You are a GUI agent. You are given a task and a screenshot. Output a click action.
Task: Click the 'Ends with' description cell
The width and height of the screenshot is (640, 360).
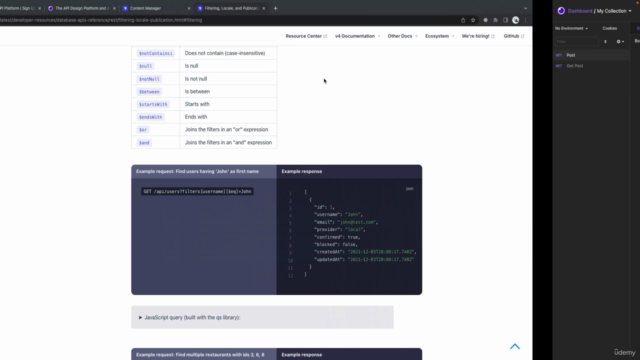(228, 117)
